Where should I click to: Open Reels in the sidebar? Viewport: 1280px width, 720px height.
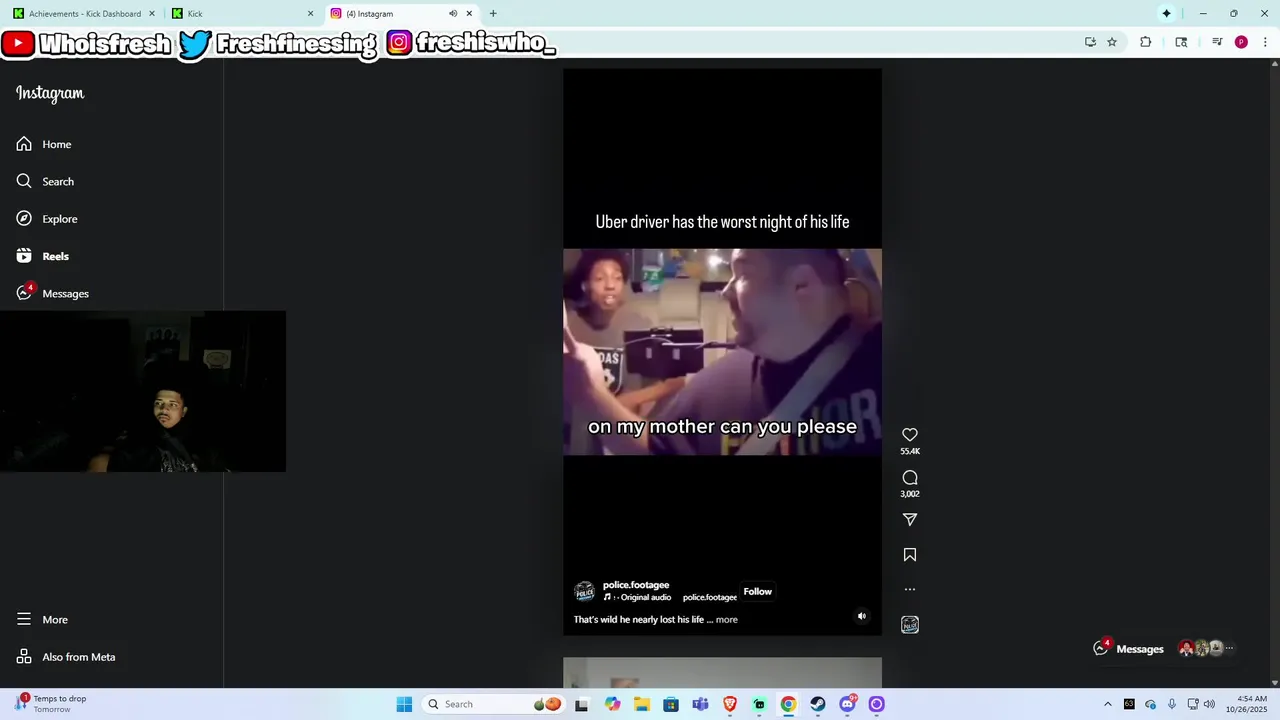43,256
